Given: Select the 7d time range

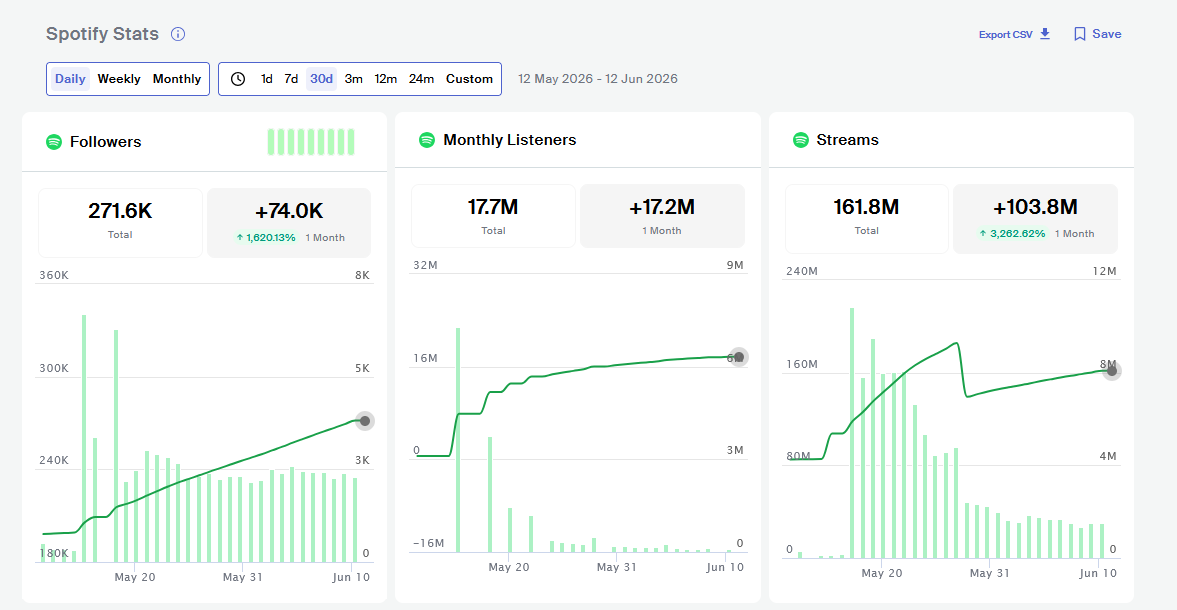Looking at the screenshot, I should (x=291, y=79).
